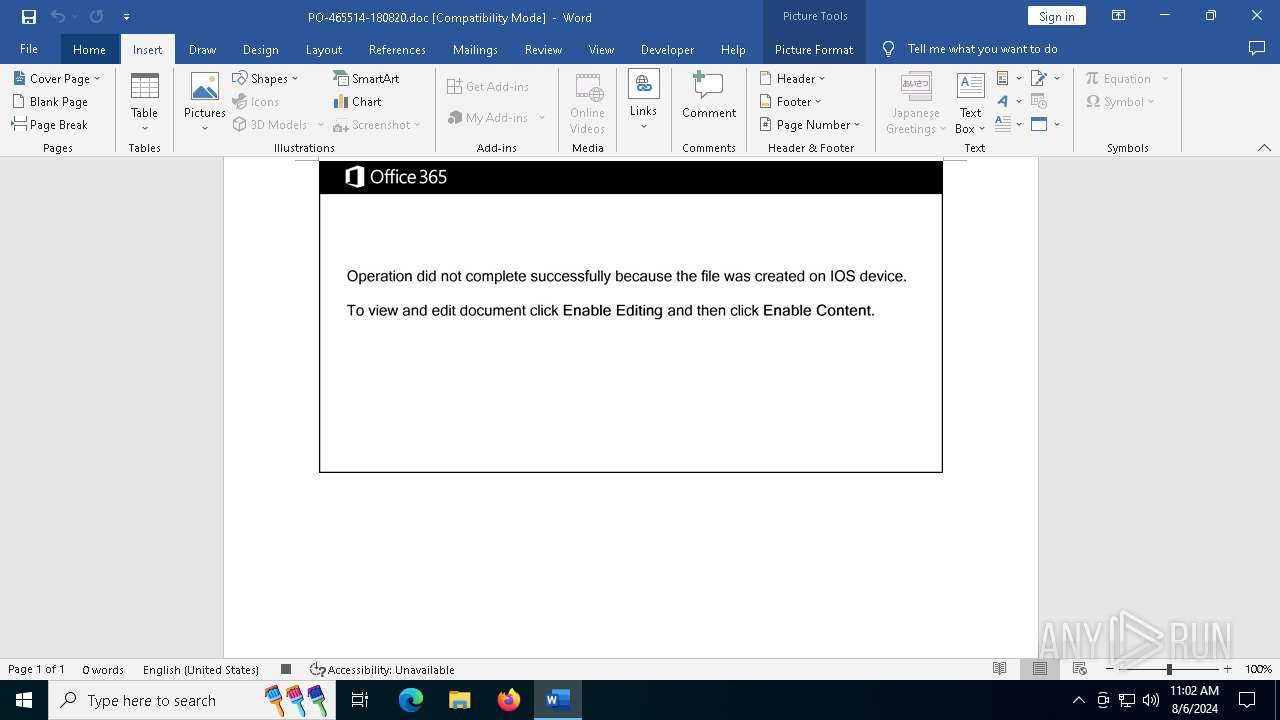Open the Picture Format tab

point(814,49)
